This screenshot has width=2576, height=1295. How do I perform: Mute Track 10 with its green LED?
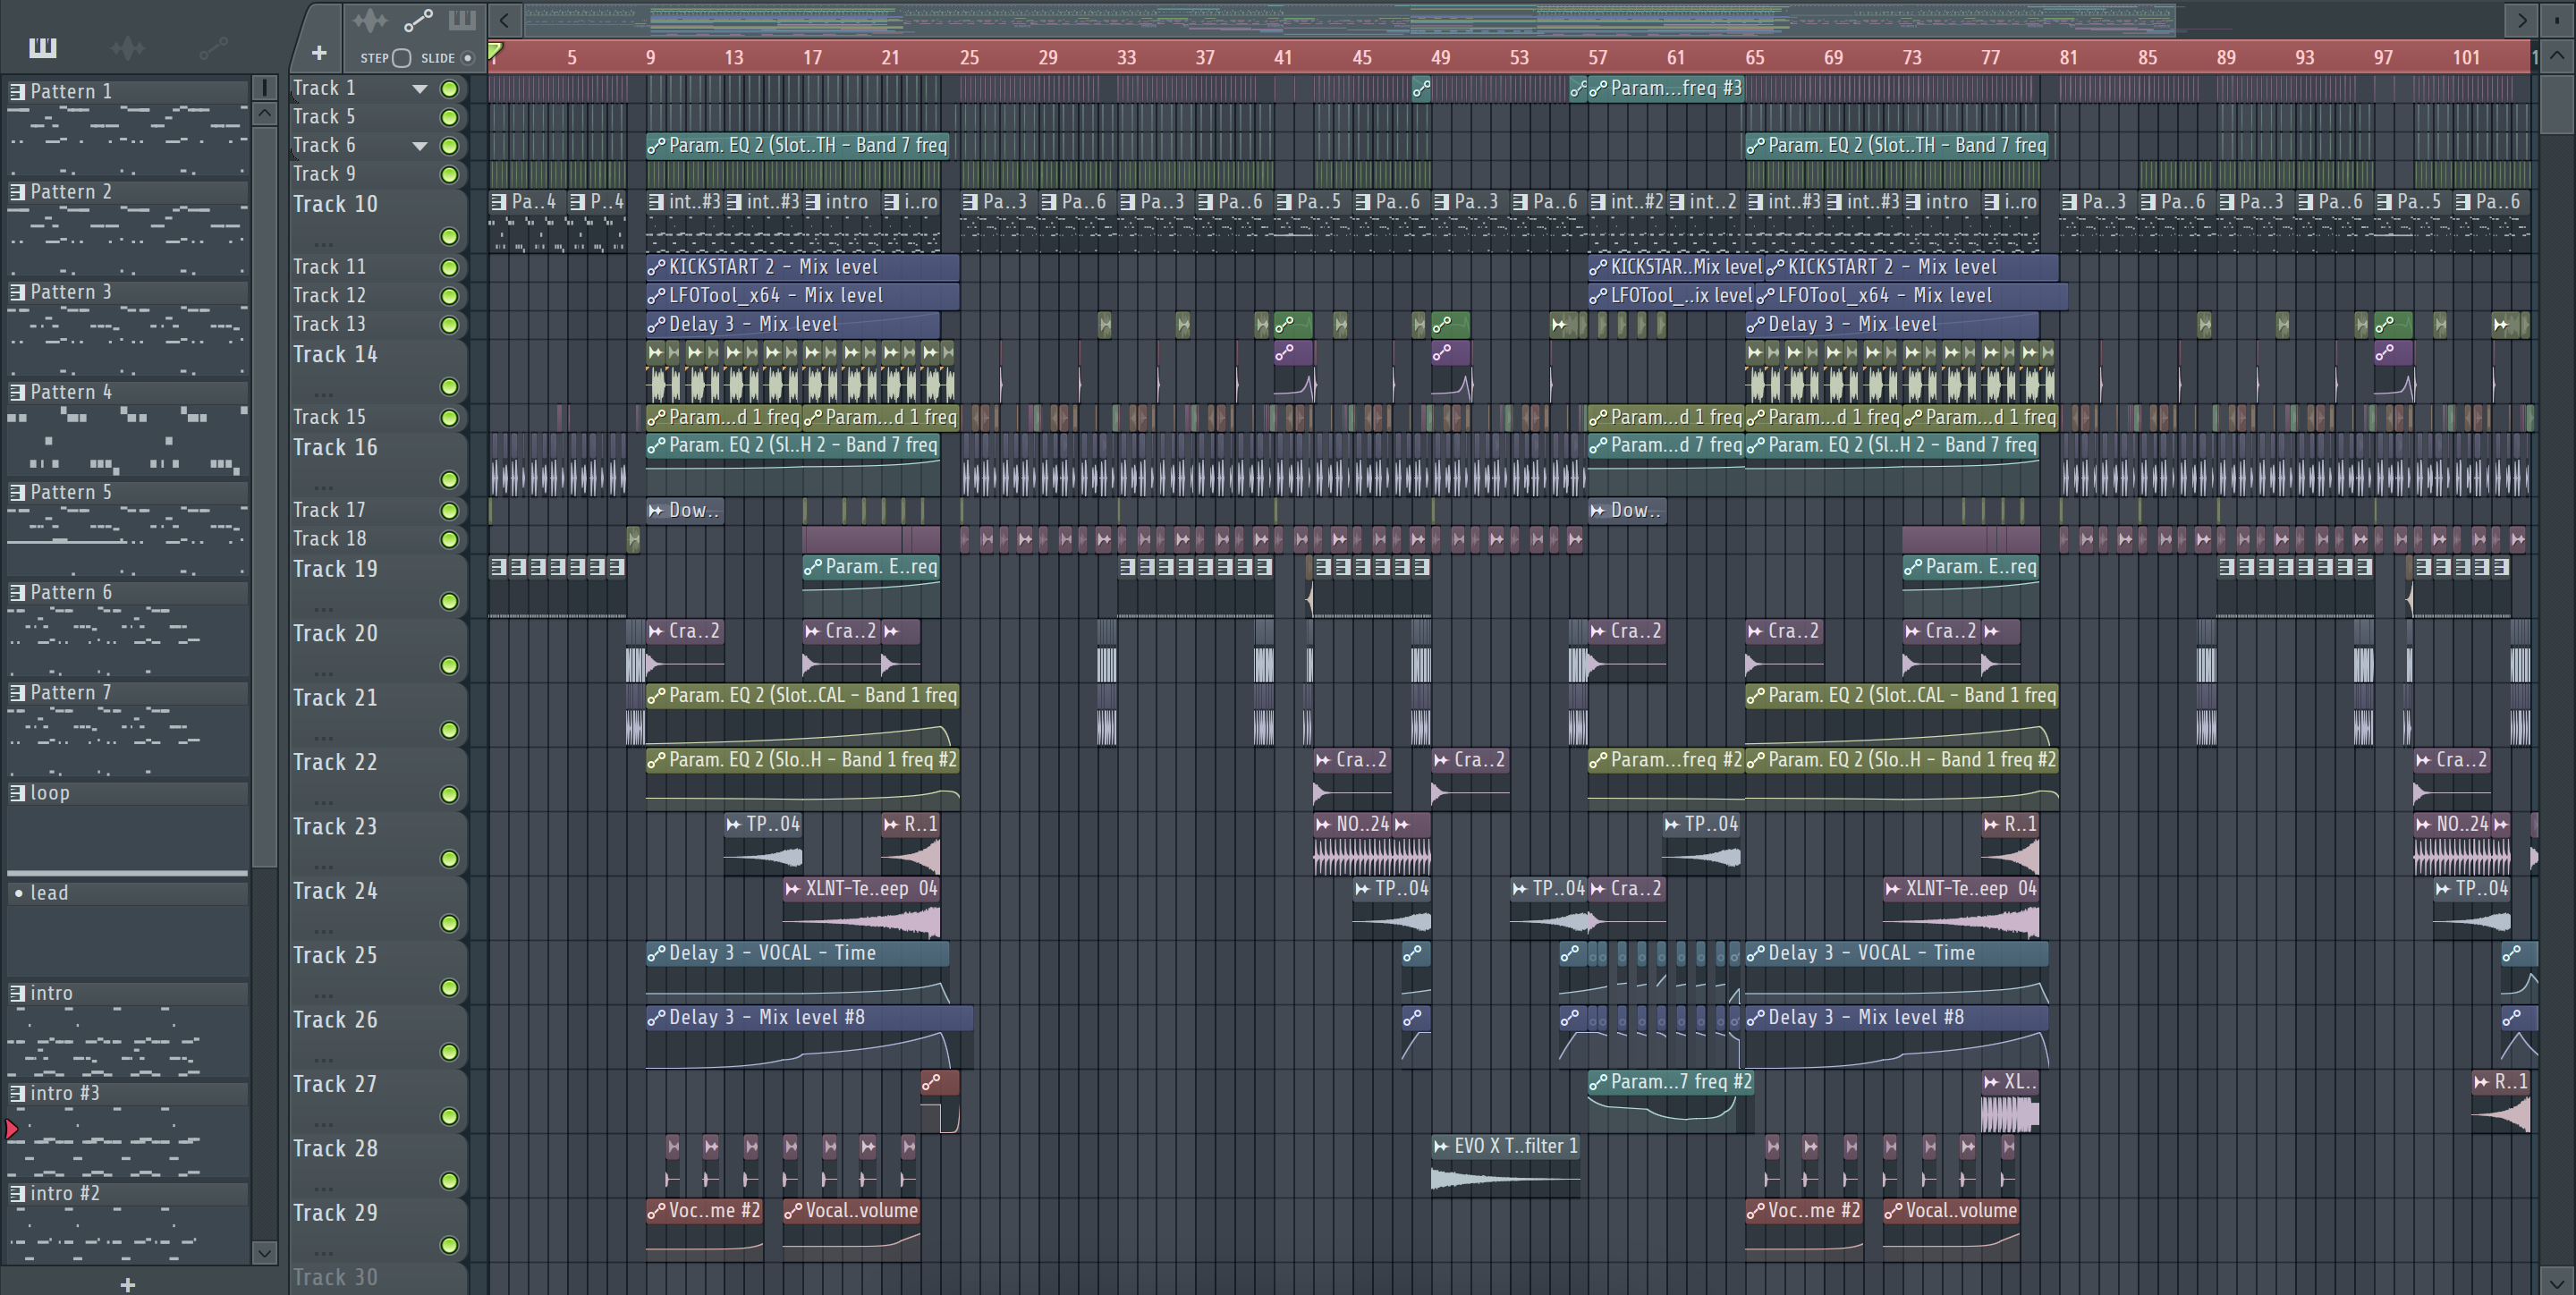pos(450,237)
